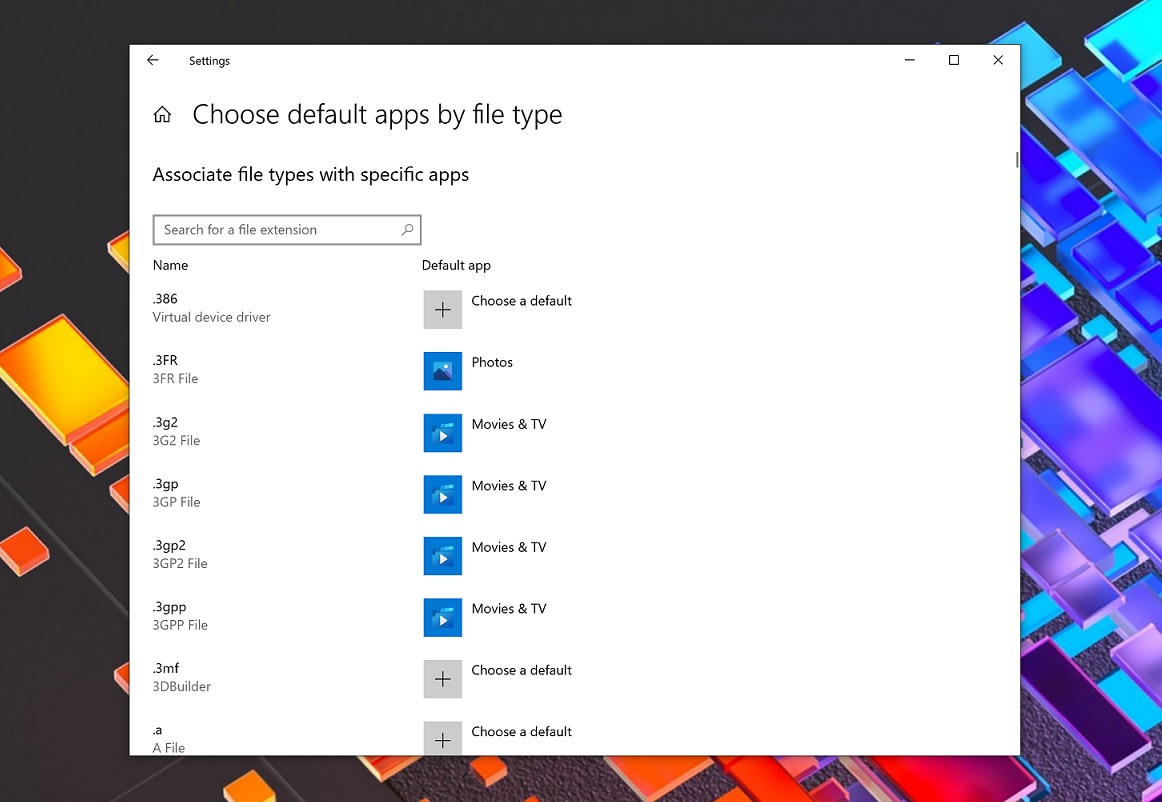Click the vertical scrollbar on the right edge

(1016, 159)
